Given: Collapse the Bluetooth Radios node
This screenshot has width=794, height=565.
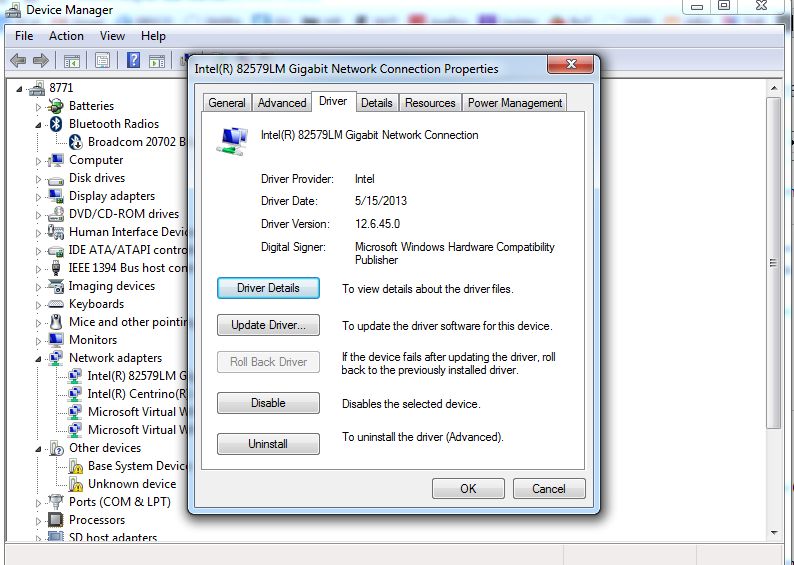Looking at the screenshot, I should point(38,125).
